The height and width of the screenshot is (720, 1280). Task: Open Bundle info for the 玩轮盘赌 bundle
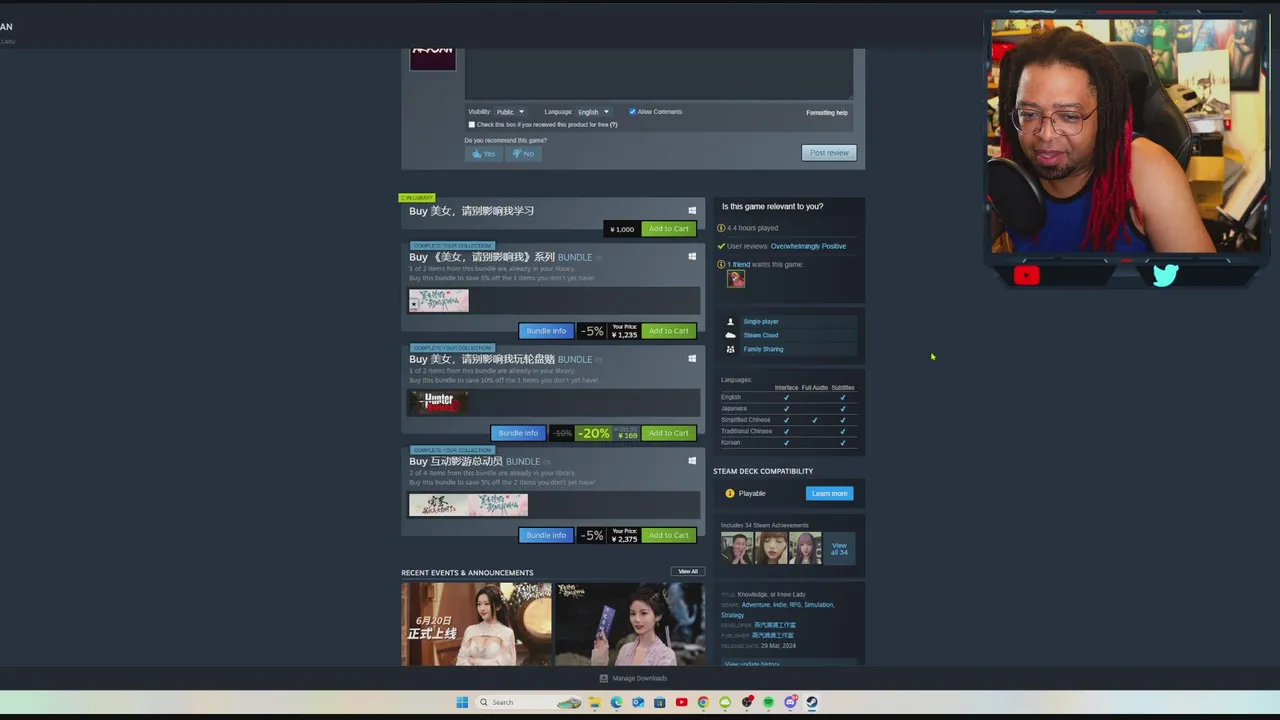518,433
